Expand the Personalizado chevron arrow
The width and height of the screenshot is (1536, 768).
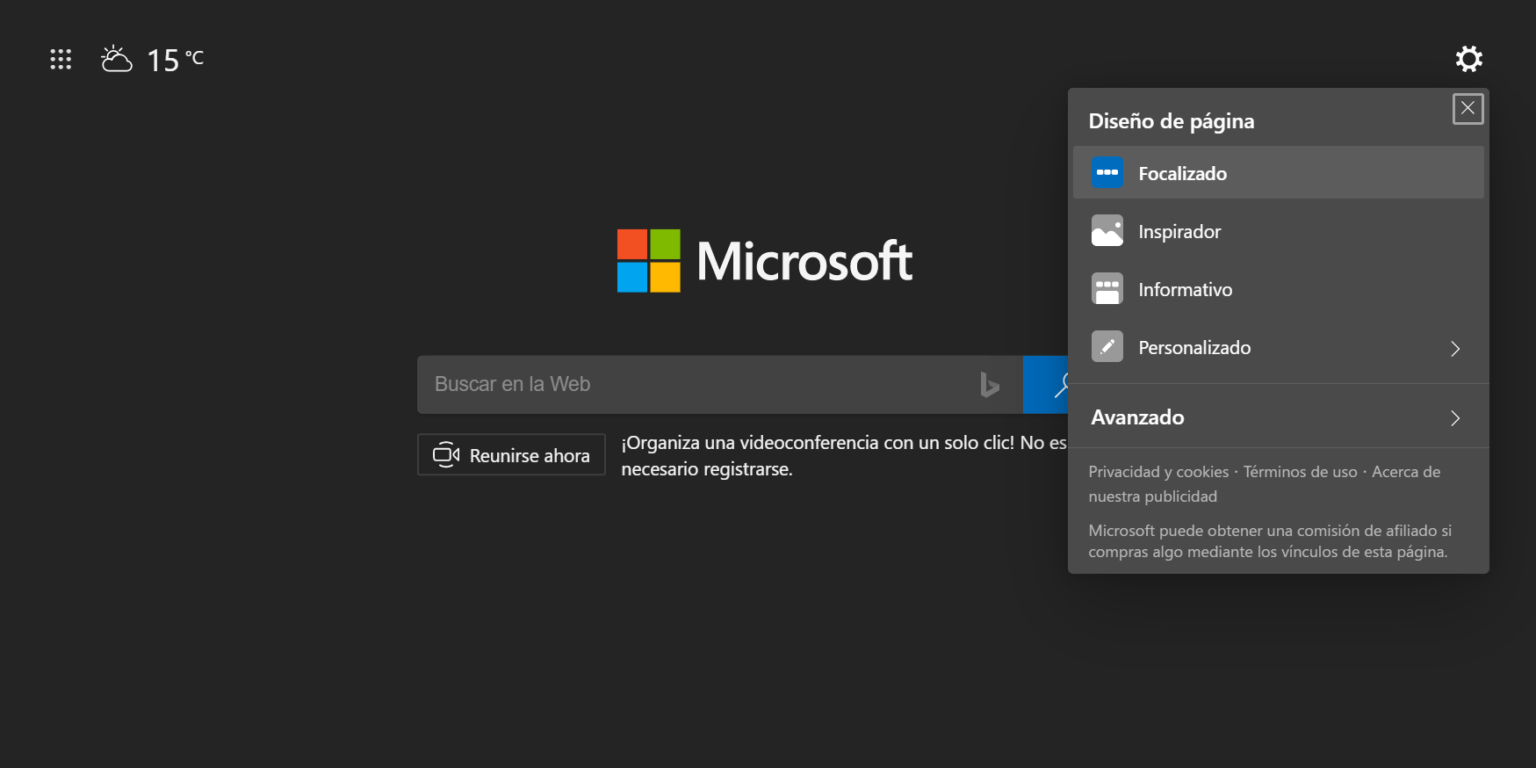(1456, 348)
